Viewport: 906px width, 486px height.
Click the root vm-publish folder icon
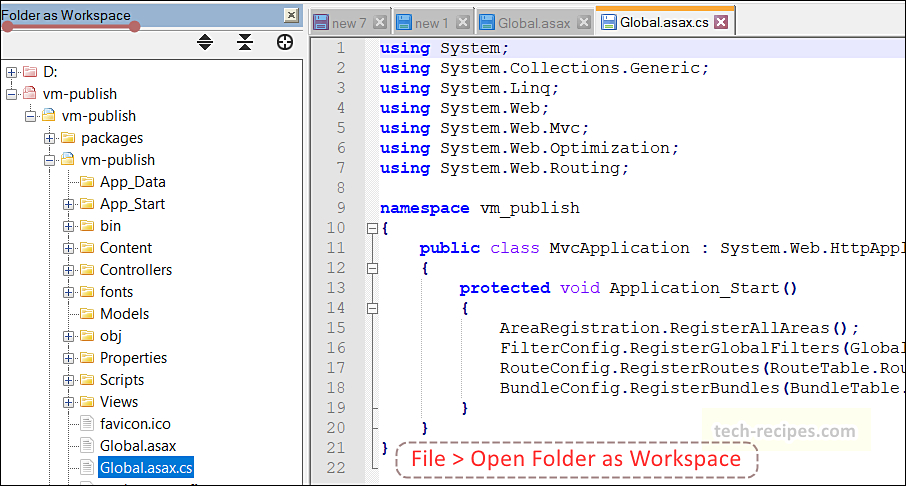coord(30,94)
